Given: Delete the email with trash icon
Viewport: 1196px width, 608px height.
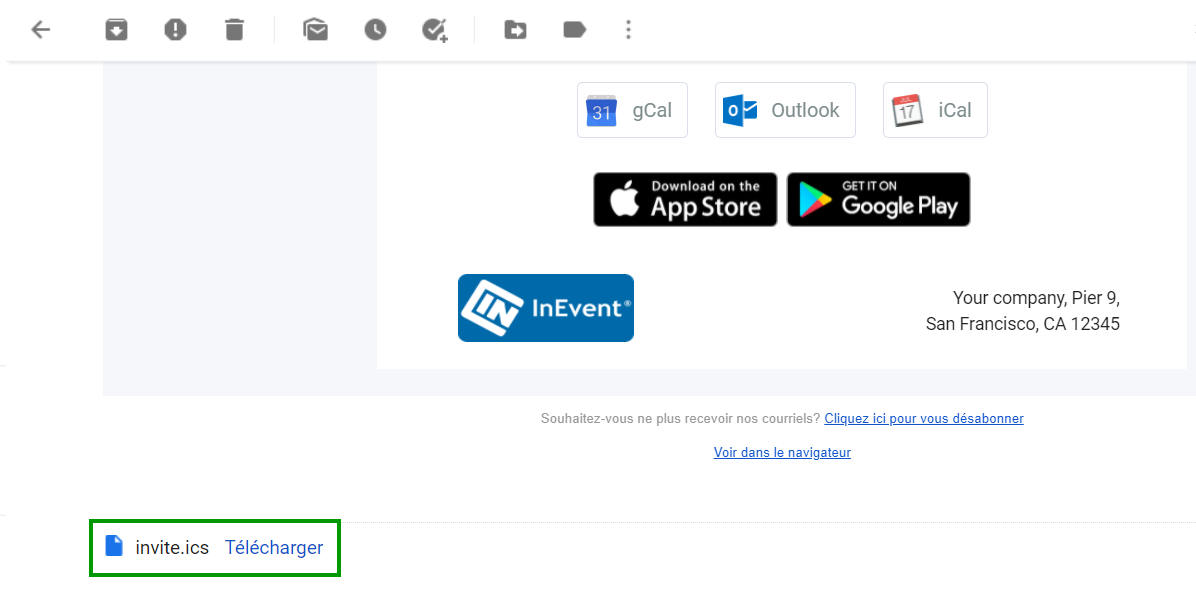Looking at the screenshot, I should pyautogui.click(x=234, y=30).
